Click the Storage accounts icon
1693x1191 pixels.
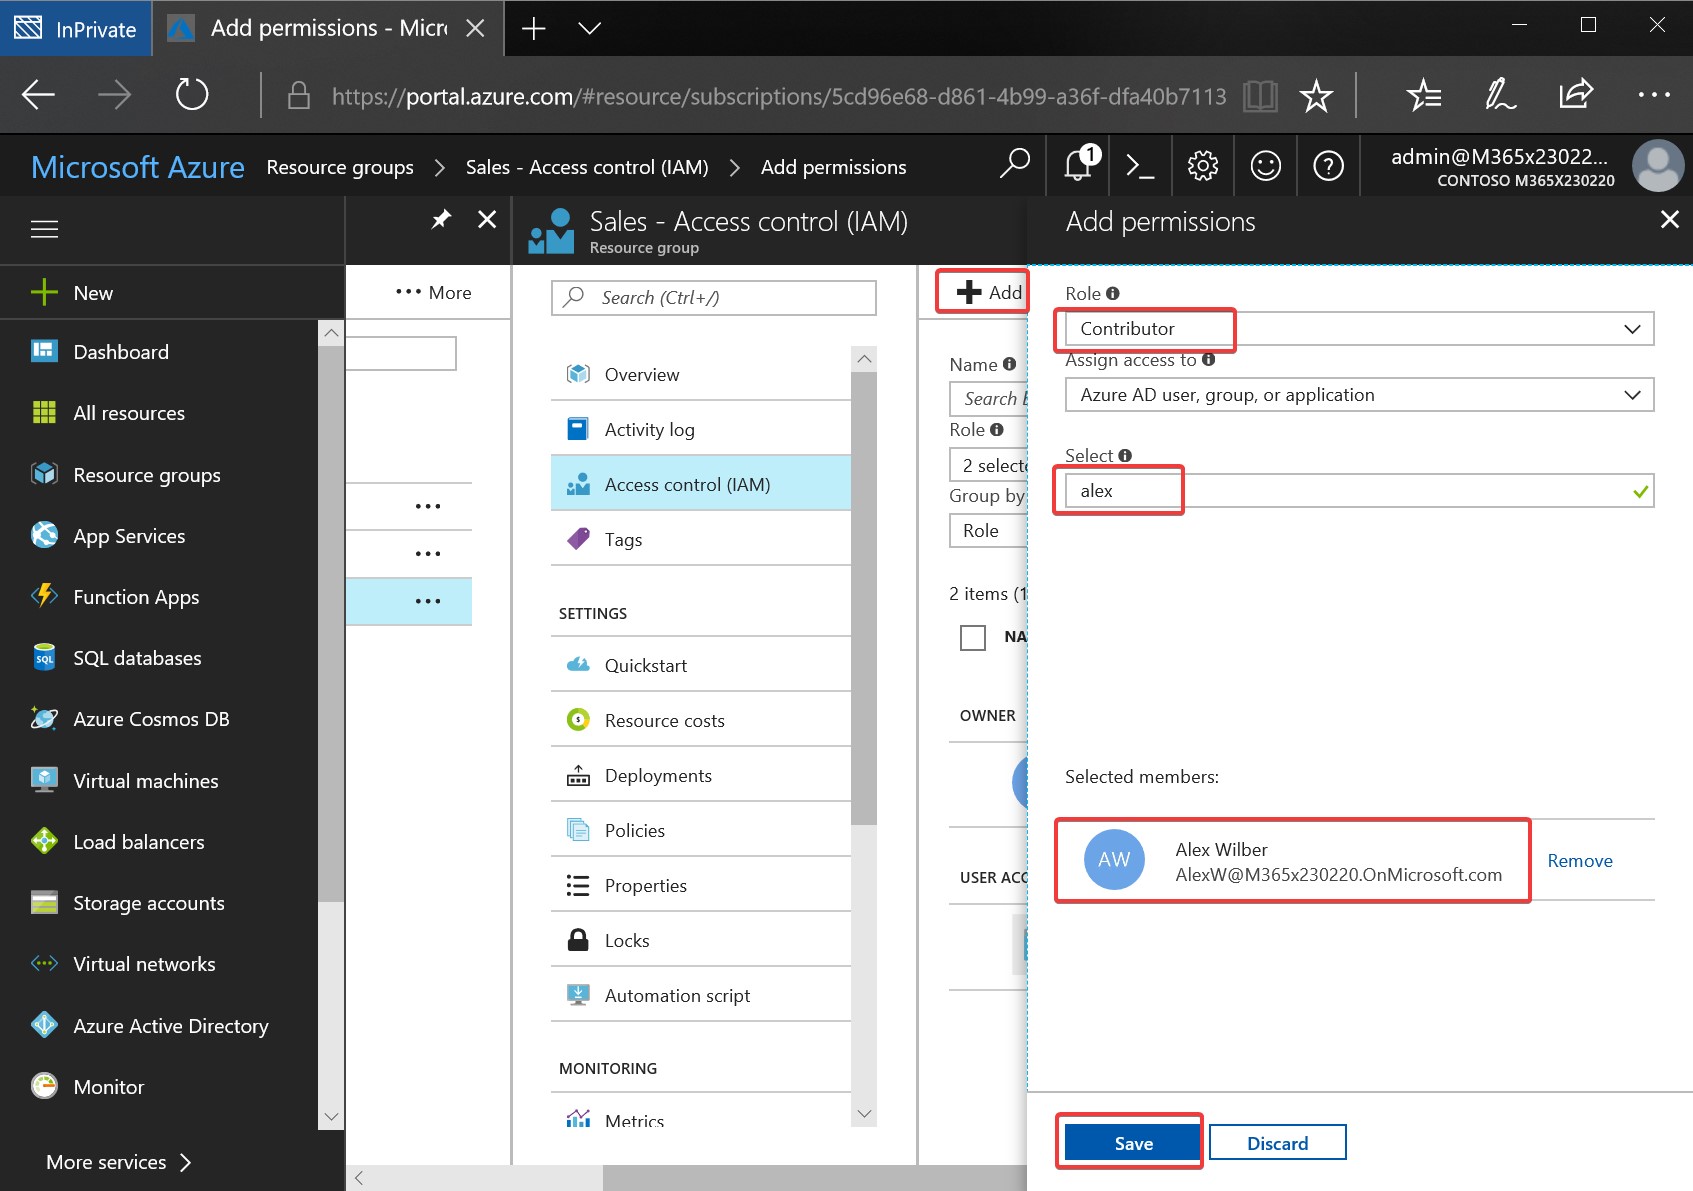44,903
